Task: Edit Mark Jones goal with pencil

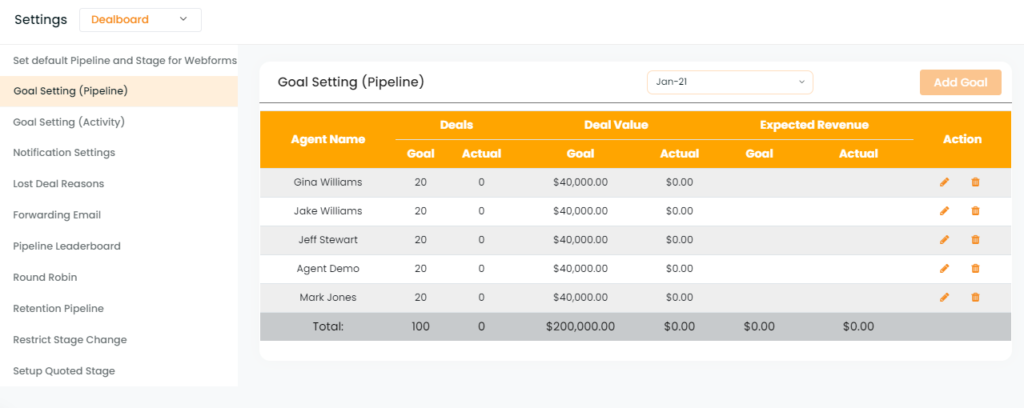Action: (944, 297)
